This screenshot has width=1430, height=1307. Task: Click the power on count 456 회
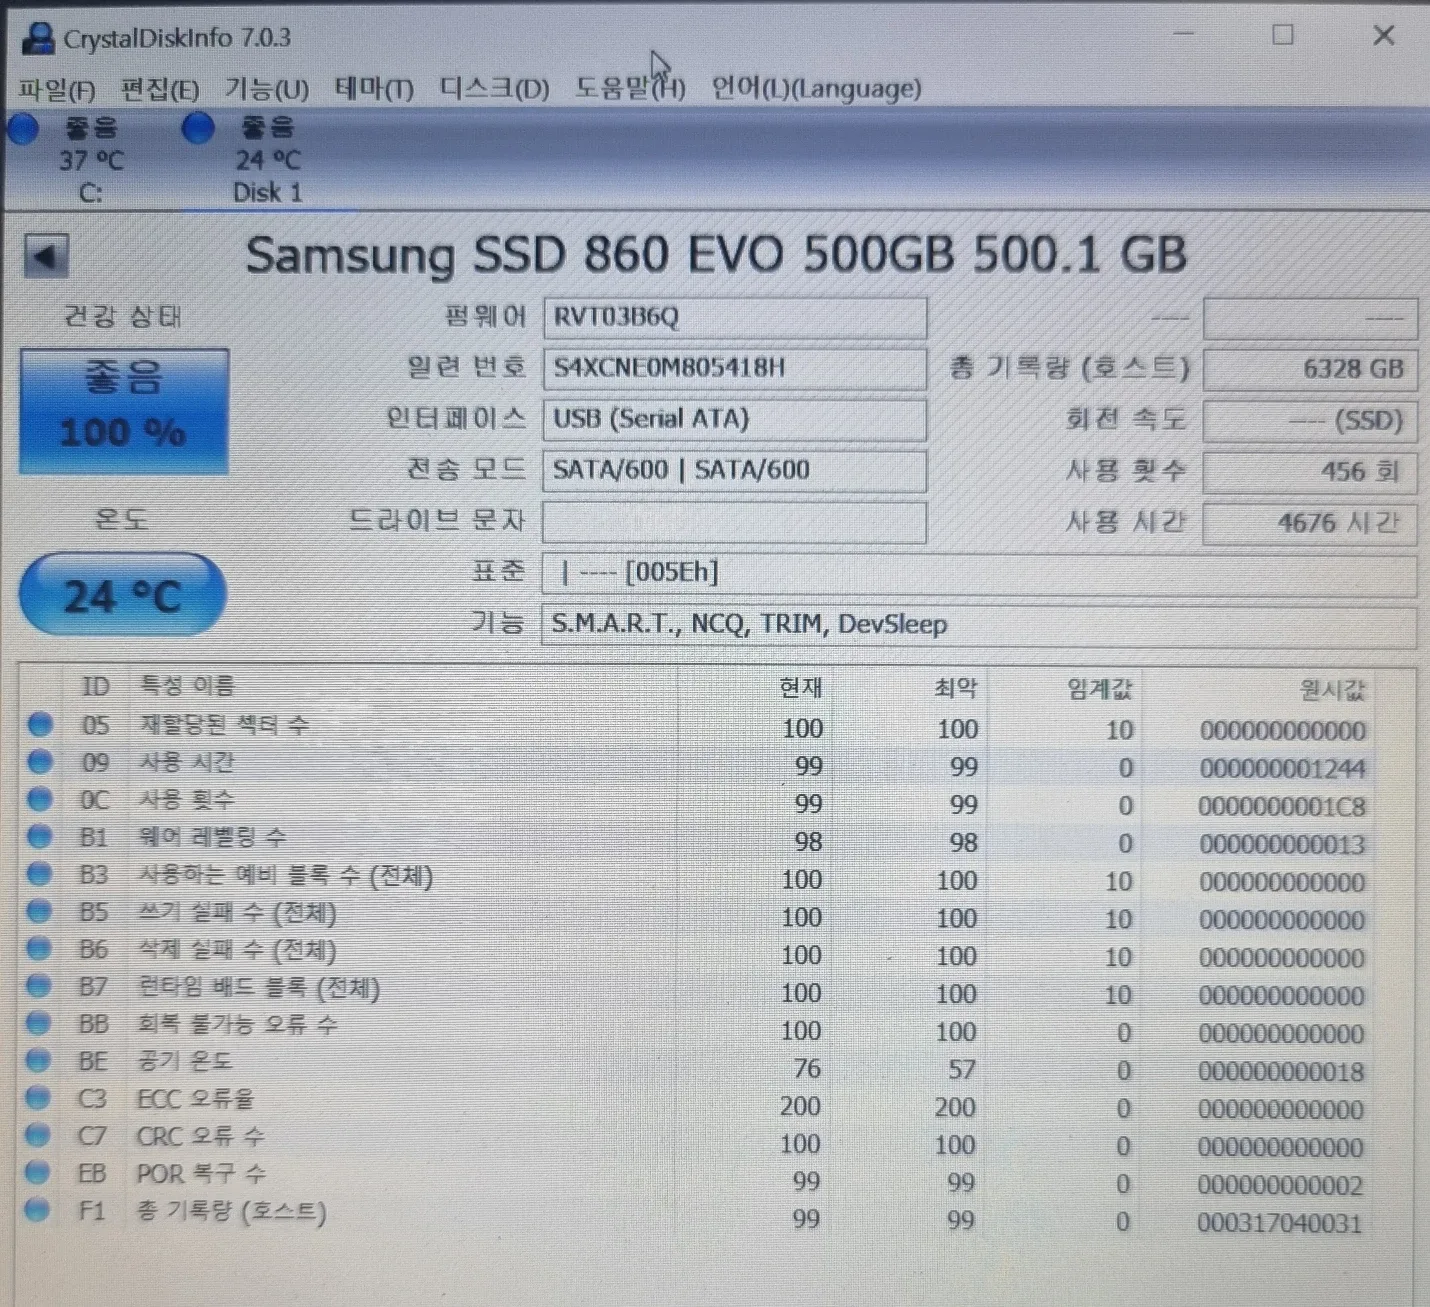[1310, 471]
